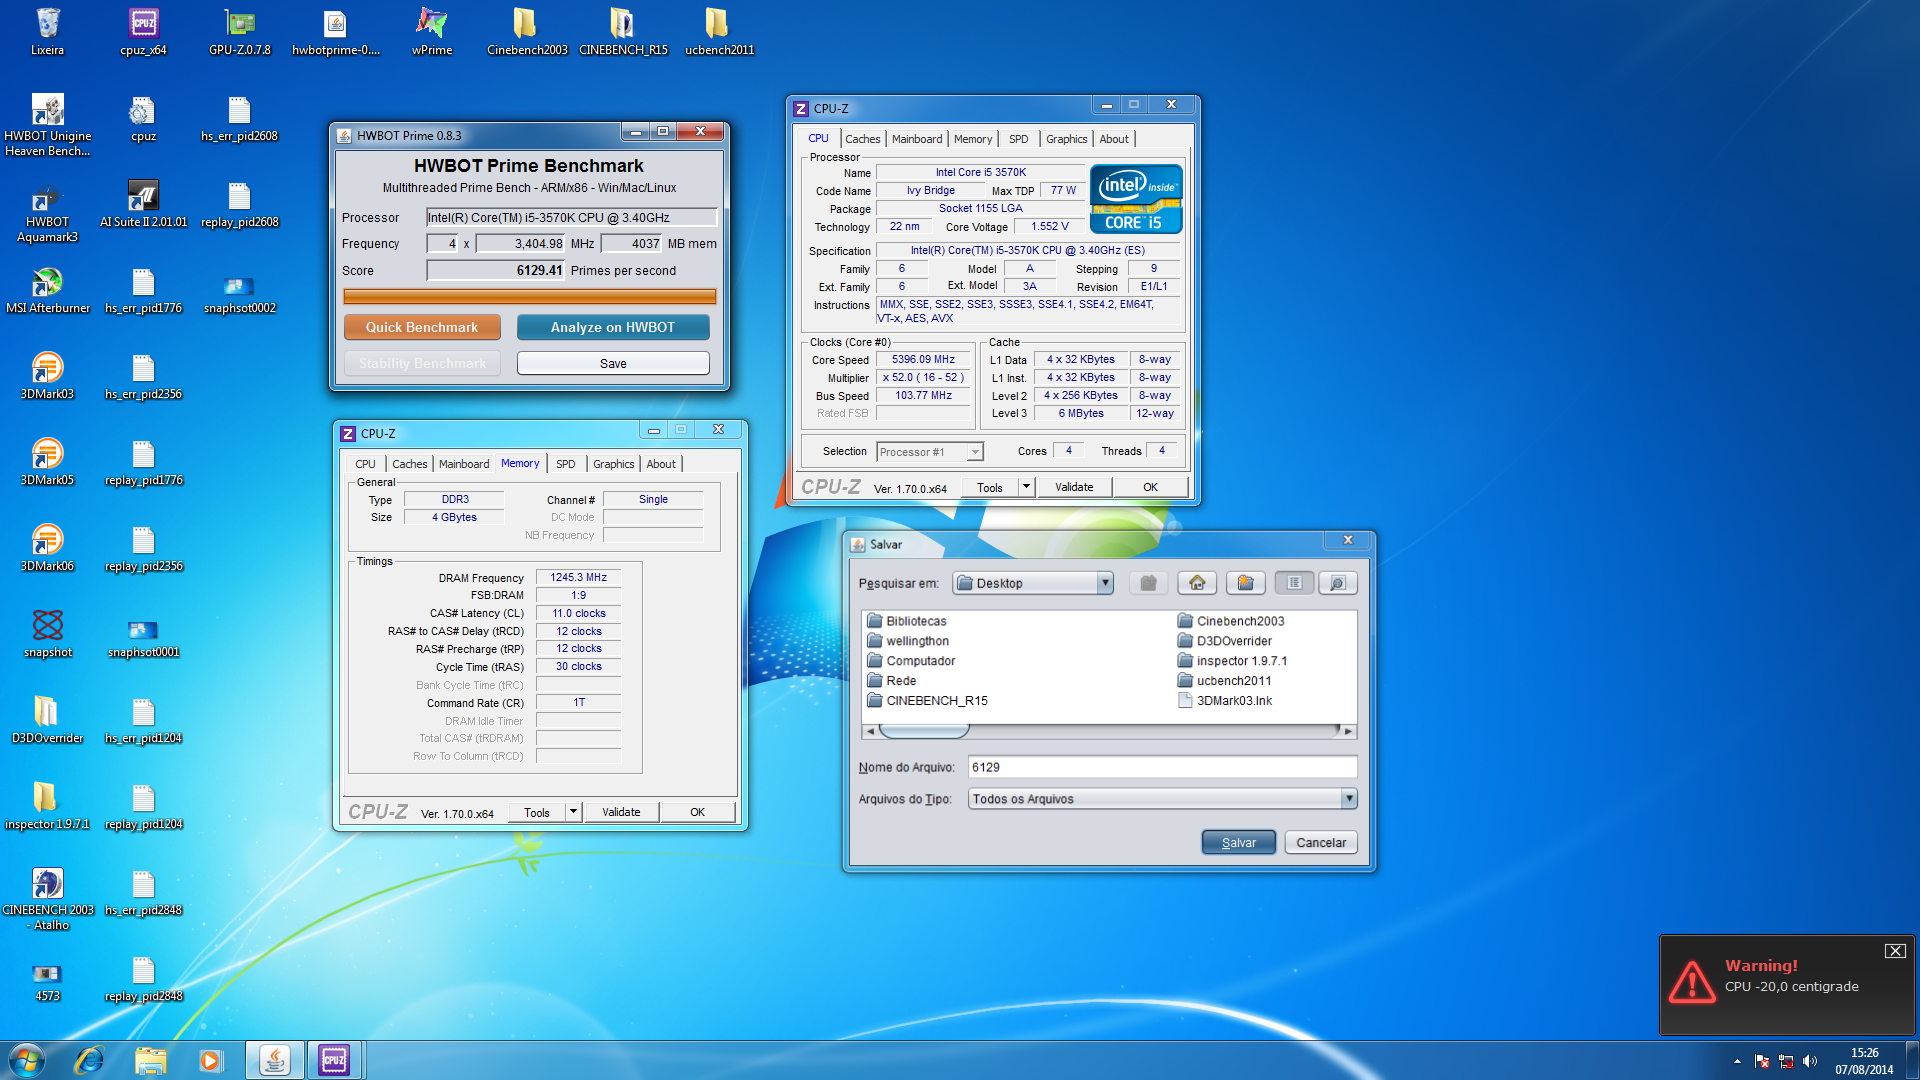
Task: Expand the Desktop location dropdown
Action: [1105, 583]
